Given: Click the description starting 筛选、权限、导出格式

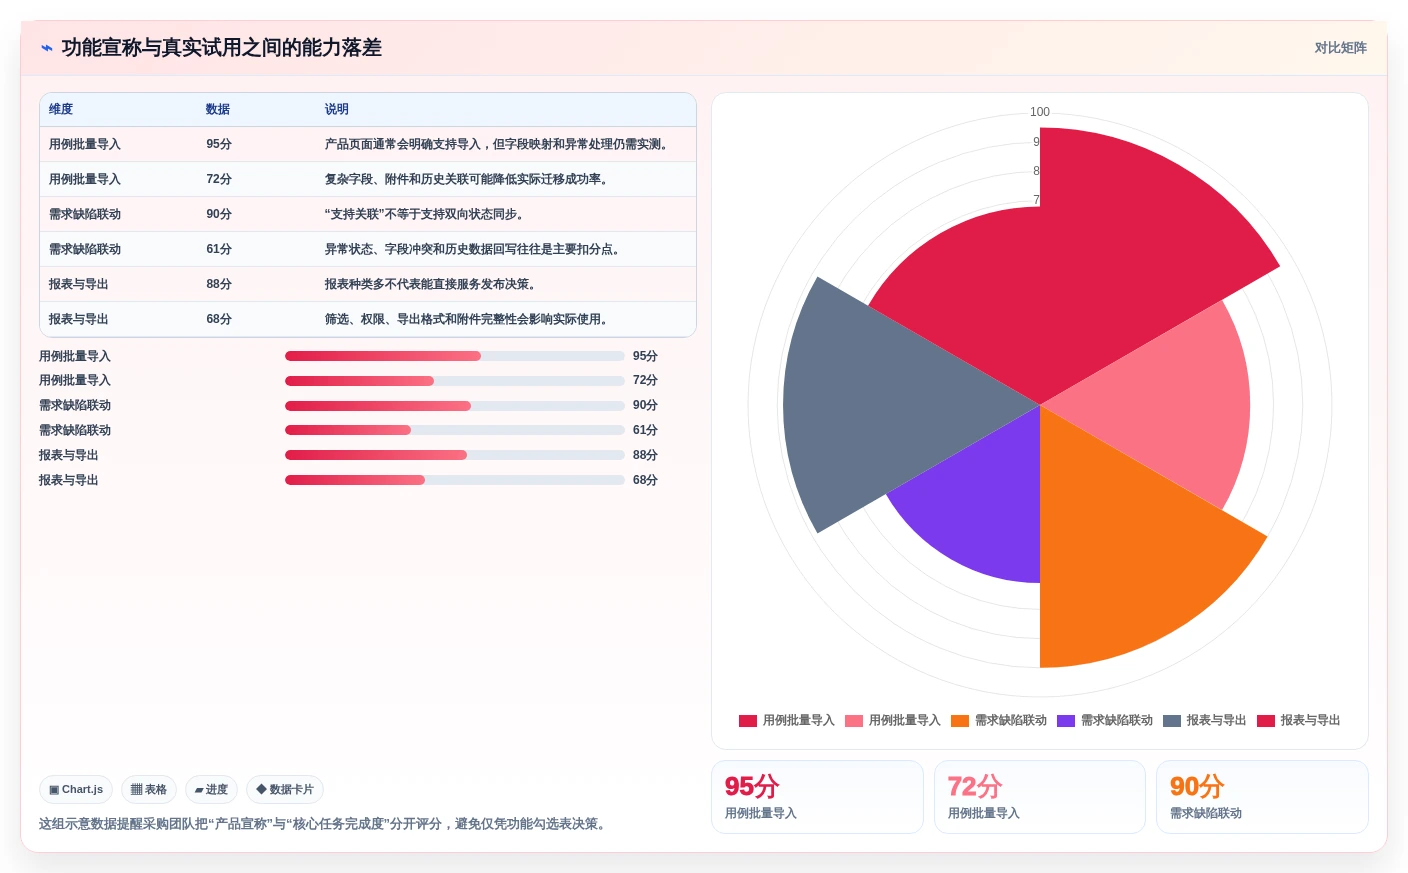Looking at the screenshot, I should tap(469, 319).
